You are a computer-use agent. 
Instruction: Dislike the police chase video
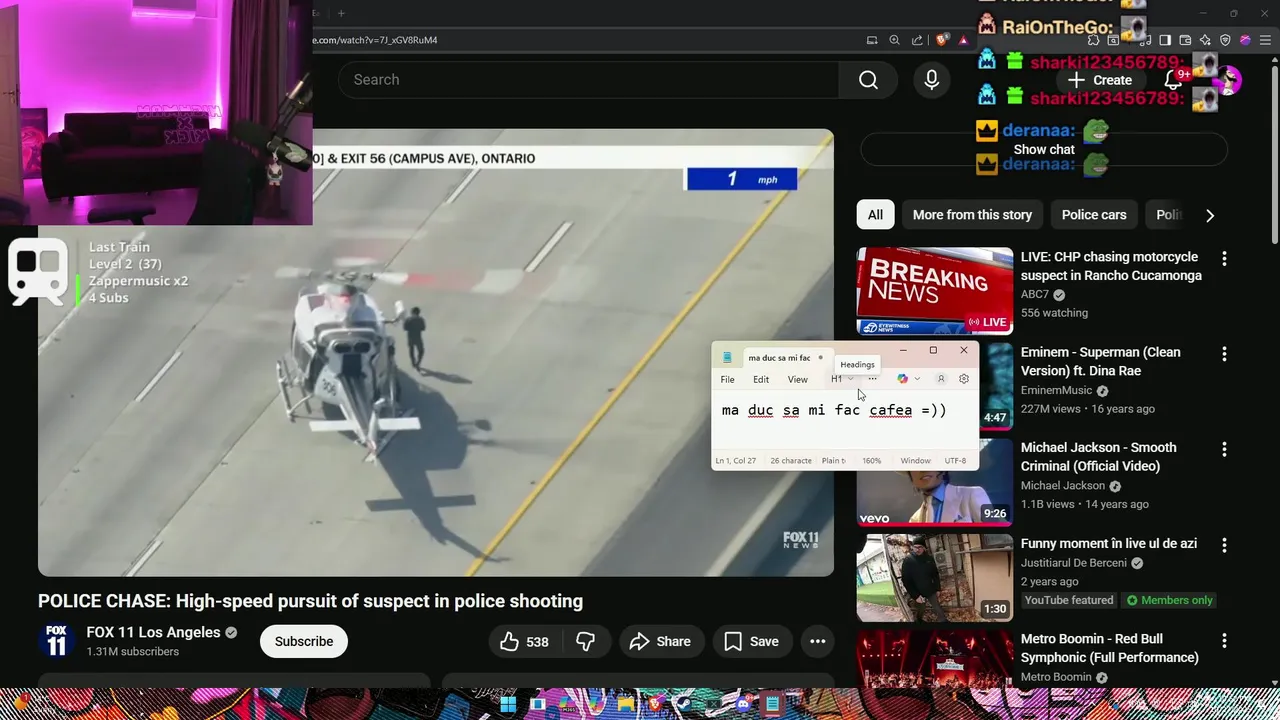coord(586,642)
